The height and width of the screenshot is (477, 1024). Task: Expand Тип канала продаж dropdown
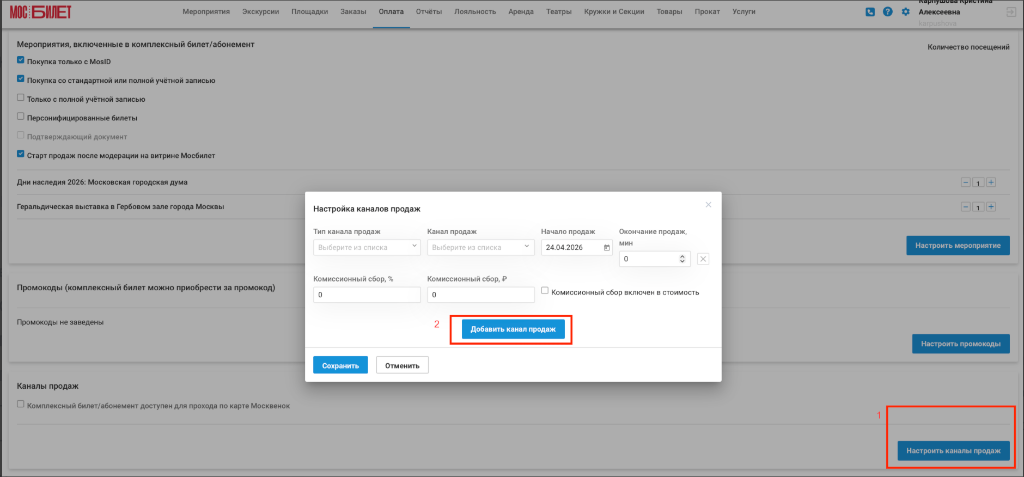[x=367, y=247]
